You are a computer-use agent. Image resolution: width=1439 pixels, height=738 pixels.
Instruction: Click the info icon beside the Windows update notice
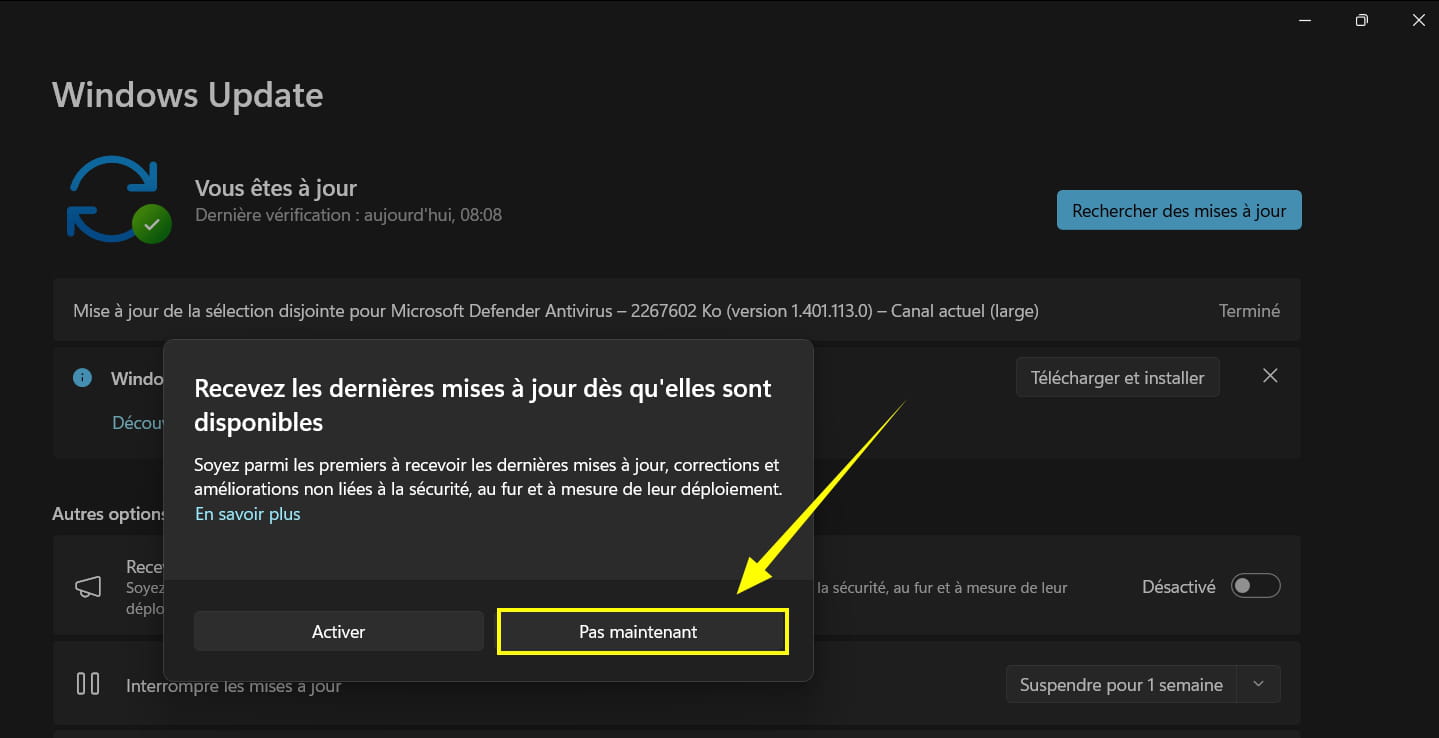point(83,378)
